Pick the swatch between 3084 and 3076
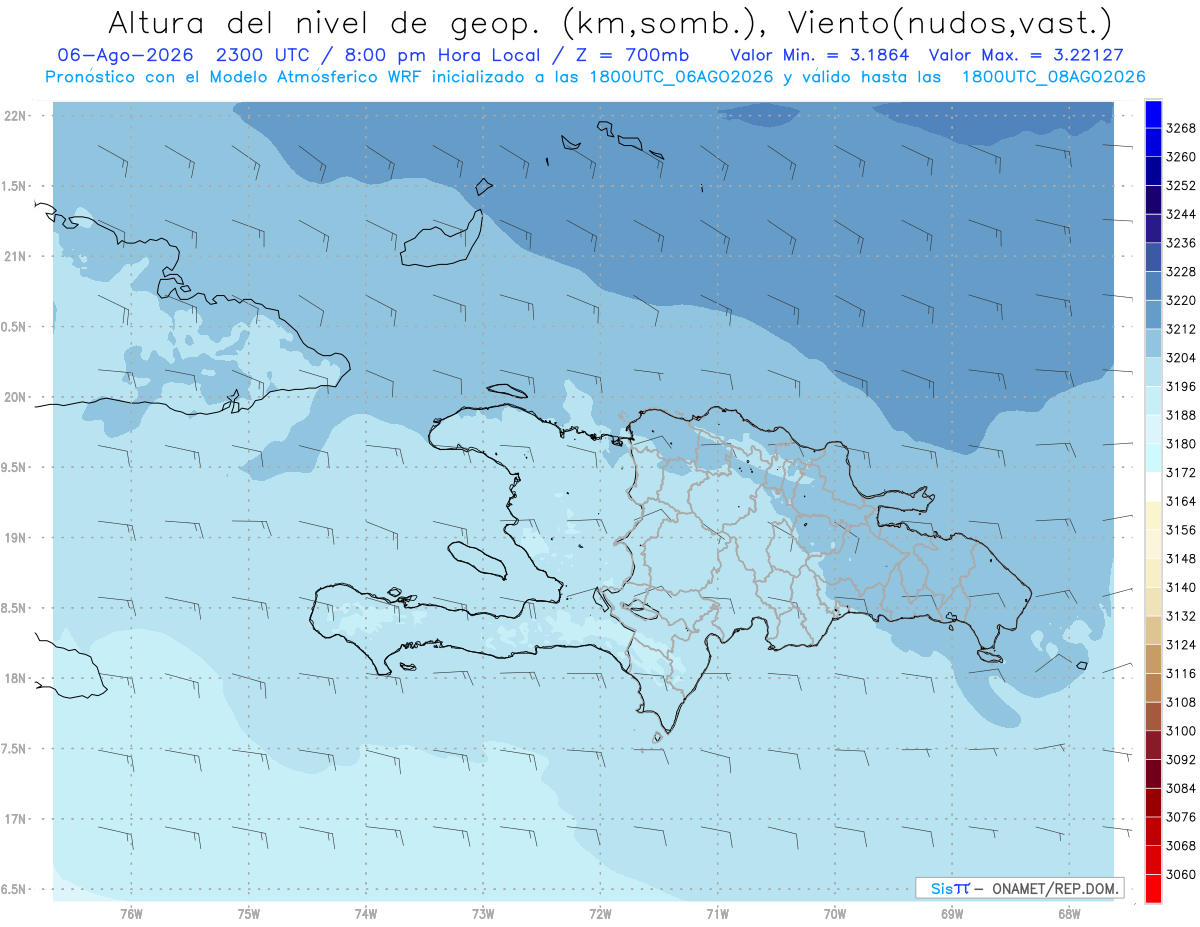Screen dimensions: 1200x927 click(1152, 802)
